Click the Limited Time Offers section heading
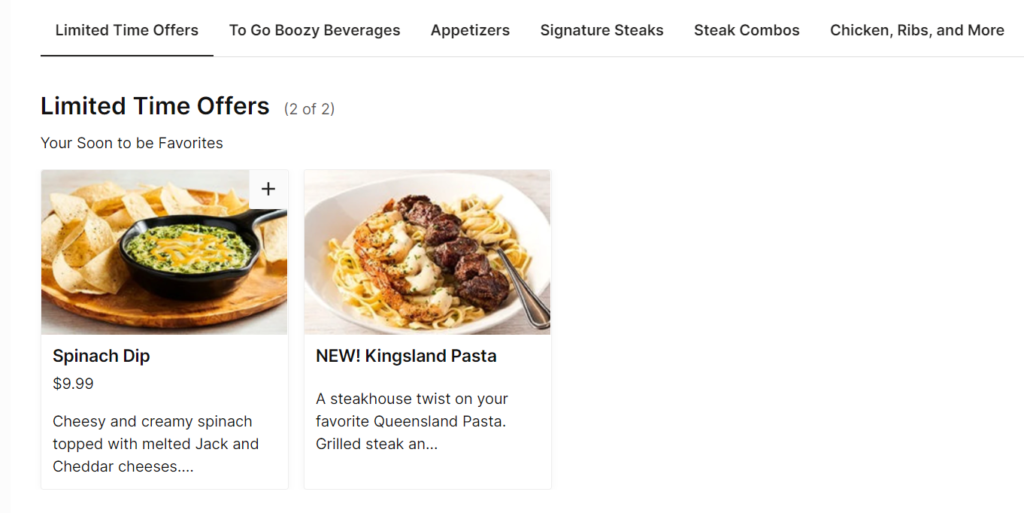 click(155, 106)
